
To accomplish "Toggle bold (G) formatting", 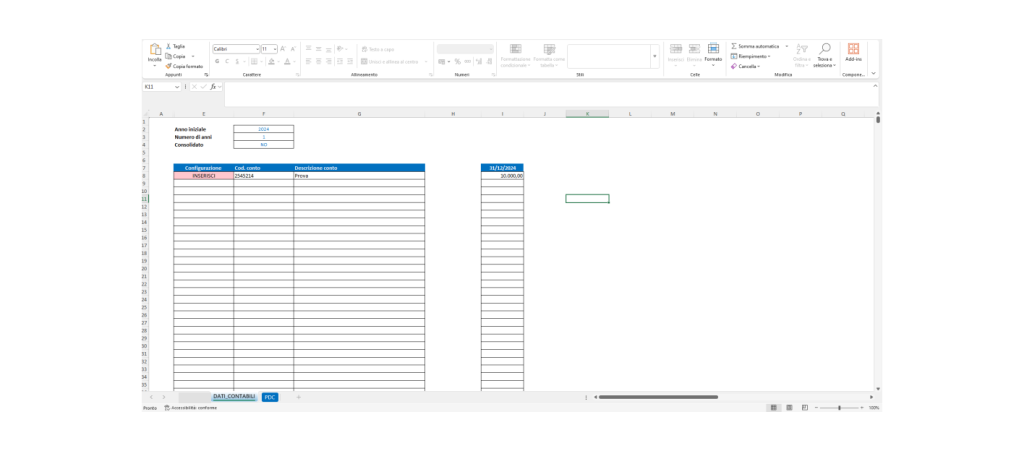I will click(x=217, y=61).
